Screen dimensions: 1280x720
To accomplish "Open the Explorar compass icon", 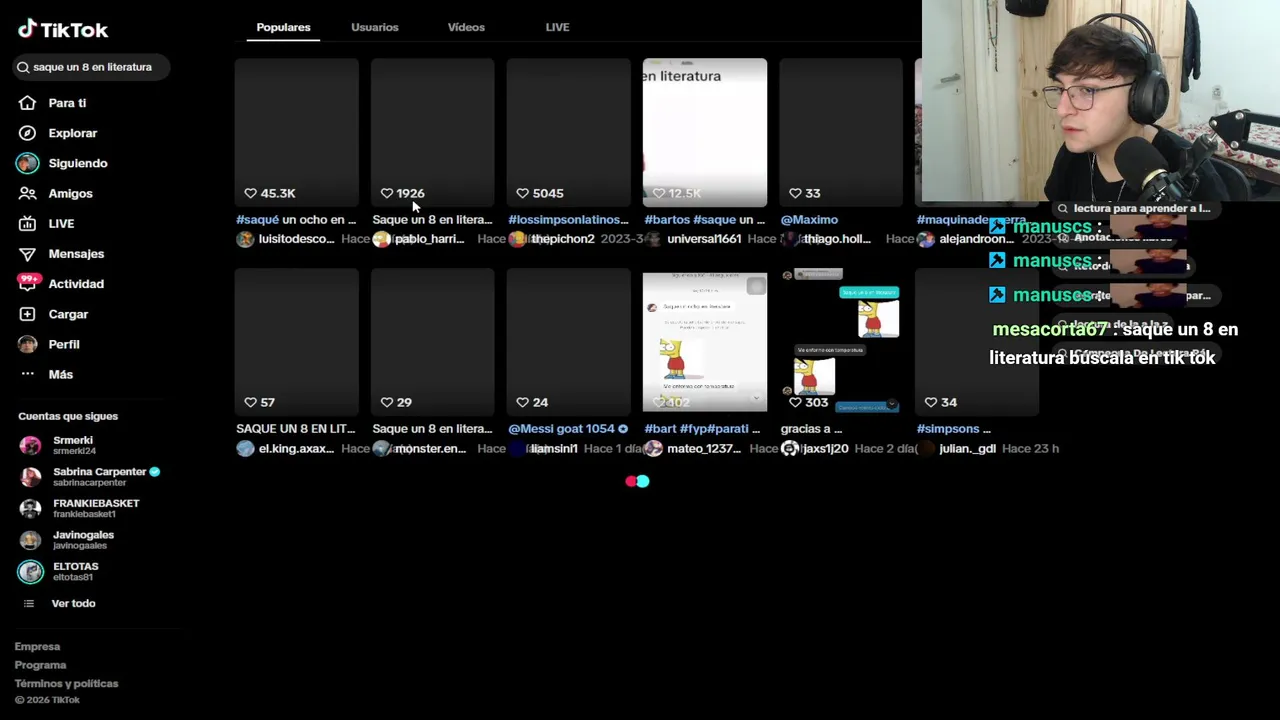I will pos(27,133).
